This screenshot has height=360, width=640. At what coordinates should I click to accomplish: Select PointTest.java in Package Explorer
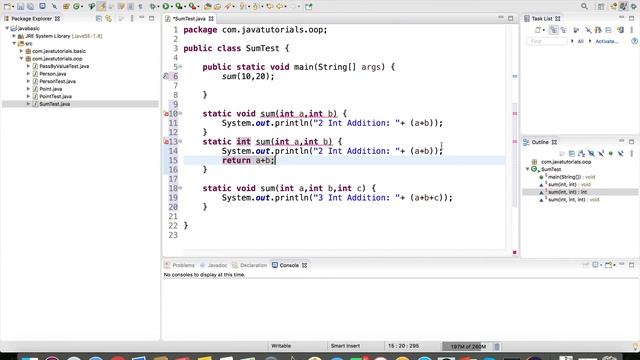tap(56, 96)
